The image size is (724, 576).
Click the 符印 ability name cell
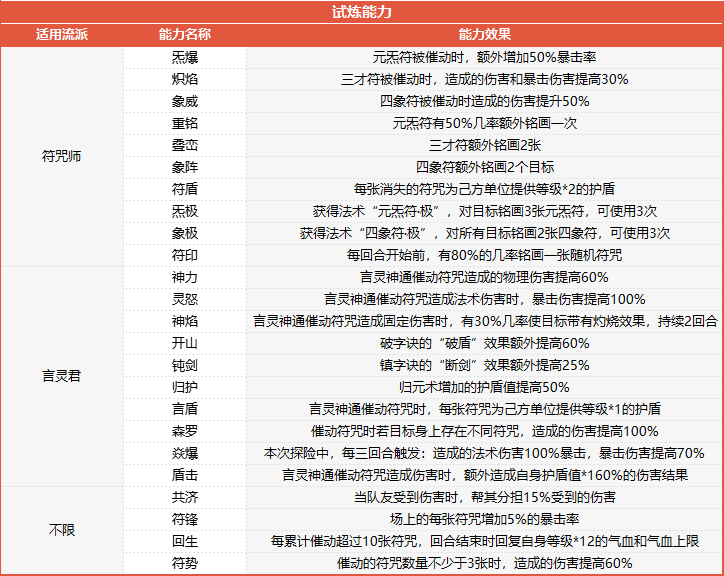click(185, 255)
